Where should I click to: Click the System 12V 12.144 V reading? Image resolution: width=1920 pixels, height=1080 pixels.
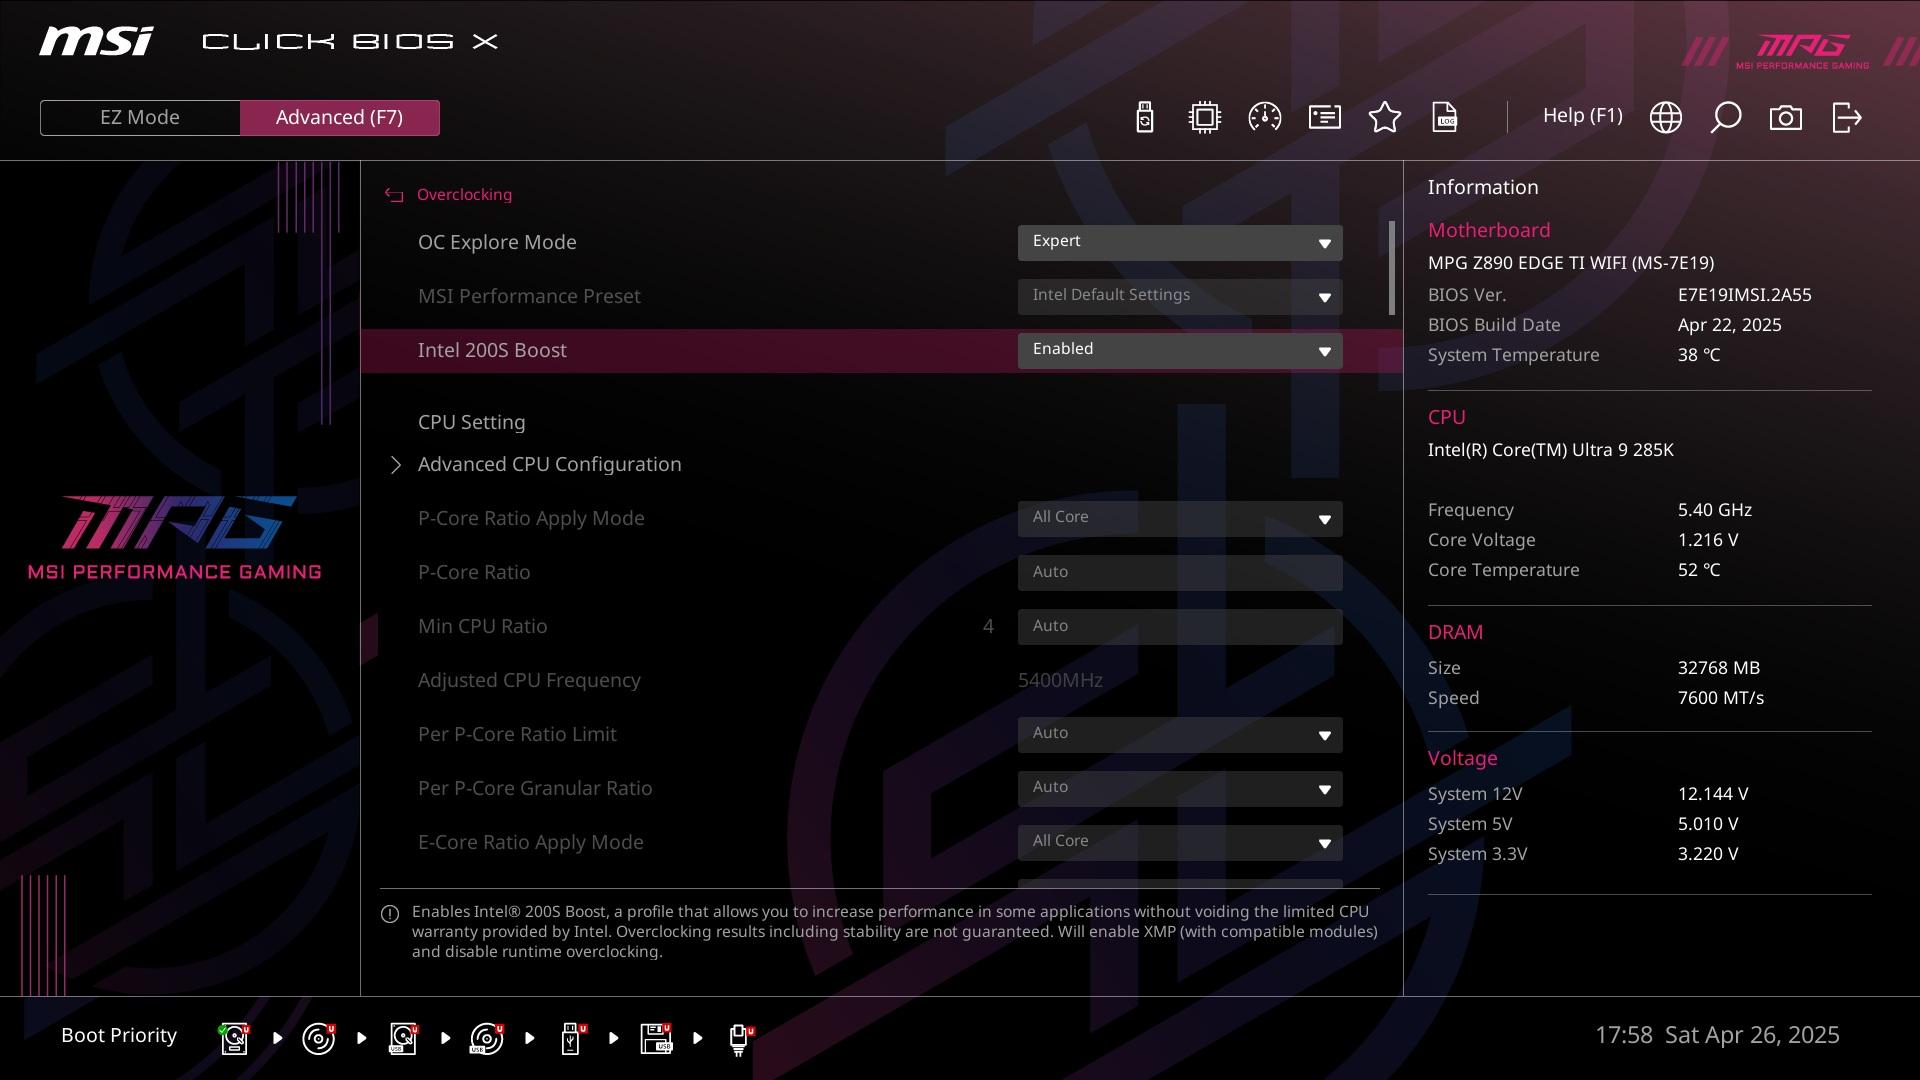[x=1713, y=795]
